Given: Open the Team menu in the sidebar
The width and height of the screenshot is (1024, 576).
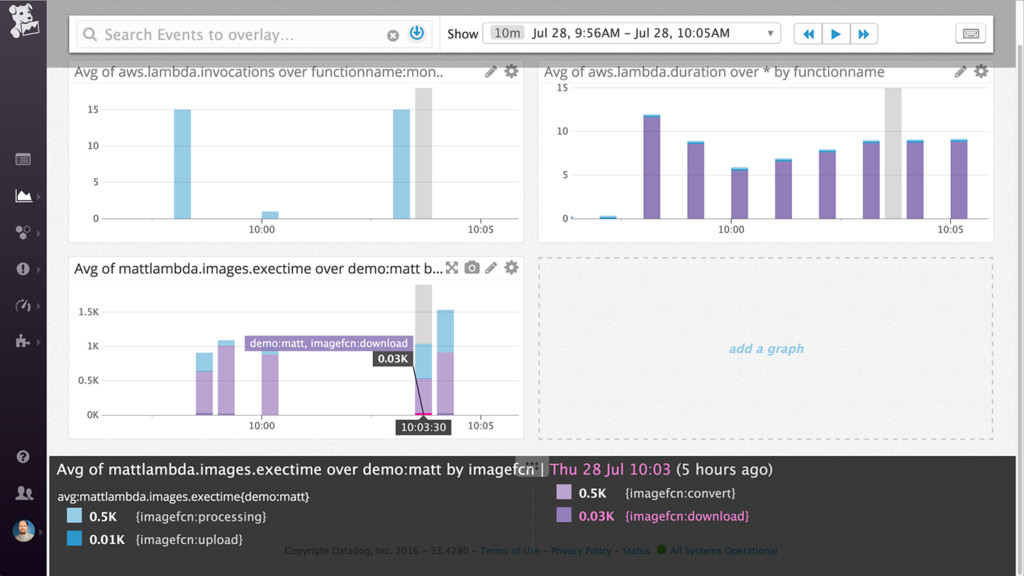Looking at the screenshot, I should point(24,493).
